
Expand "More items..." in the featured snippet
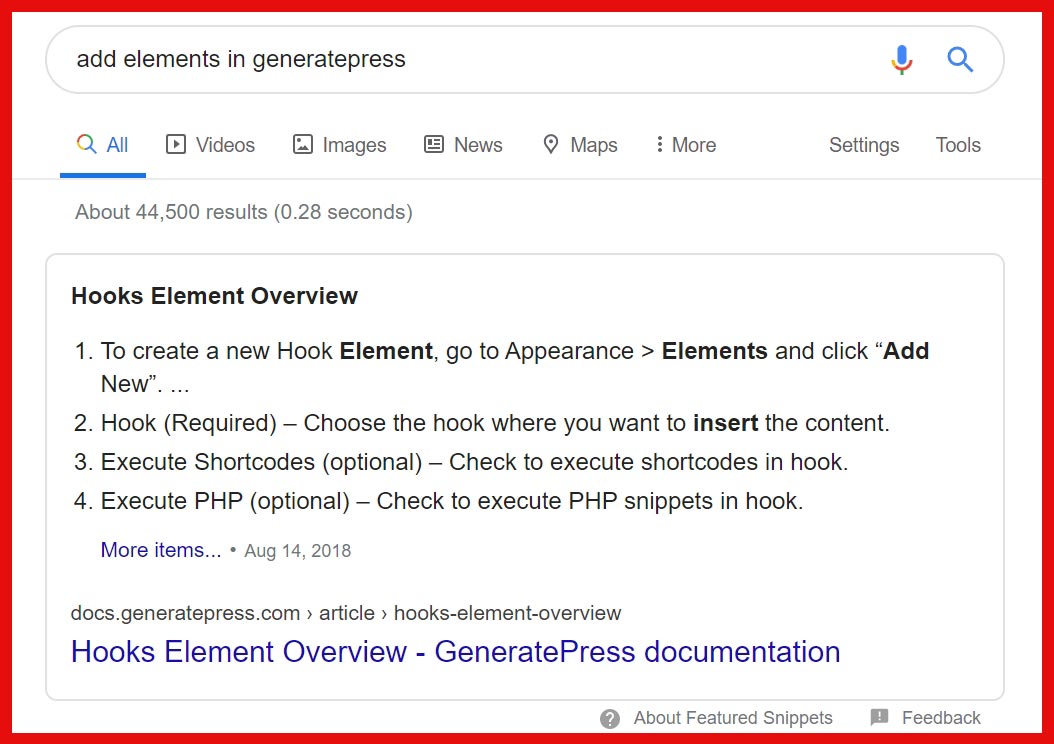click(159, 549)
